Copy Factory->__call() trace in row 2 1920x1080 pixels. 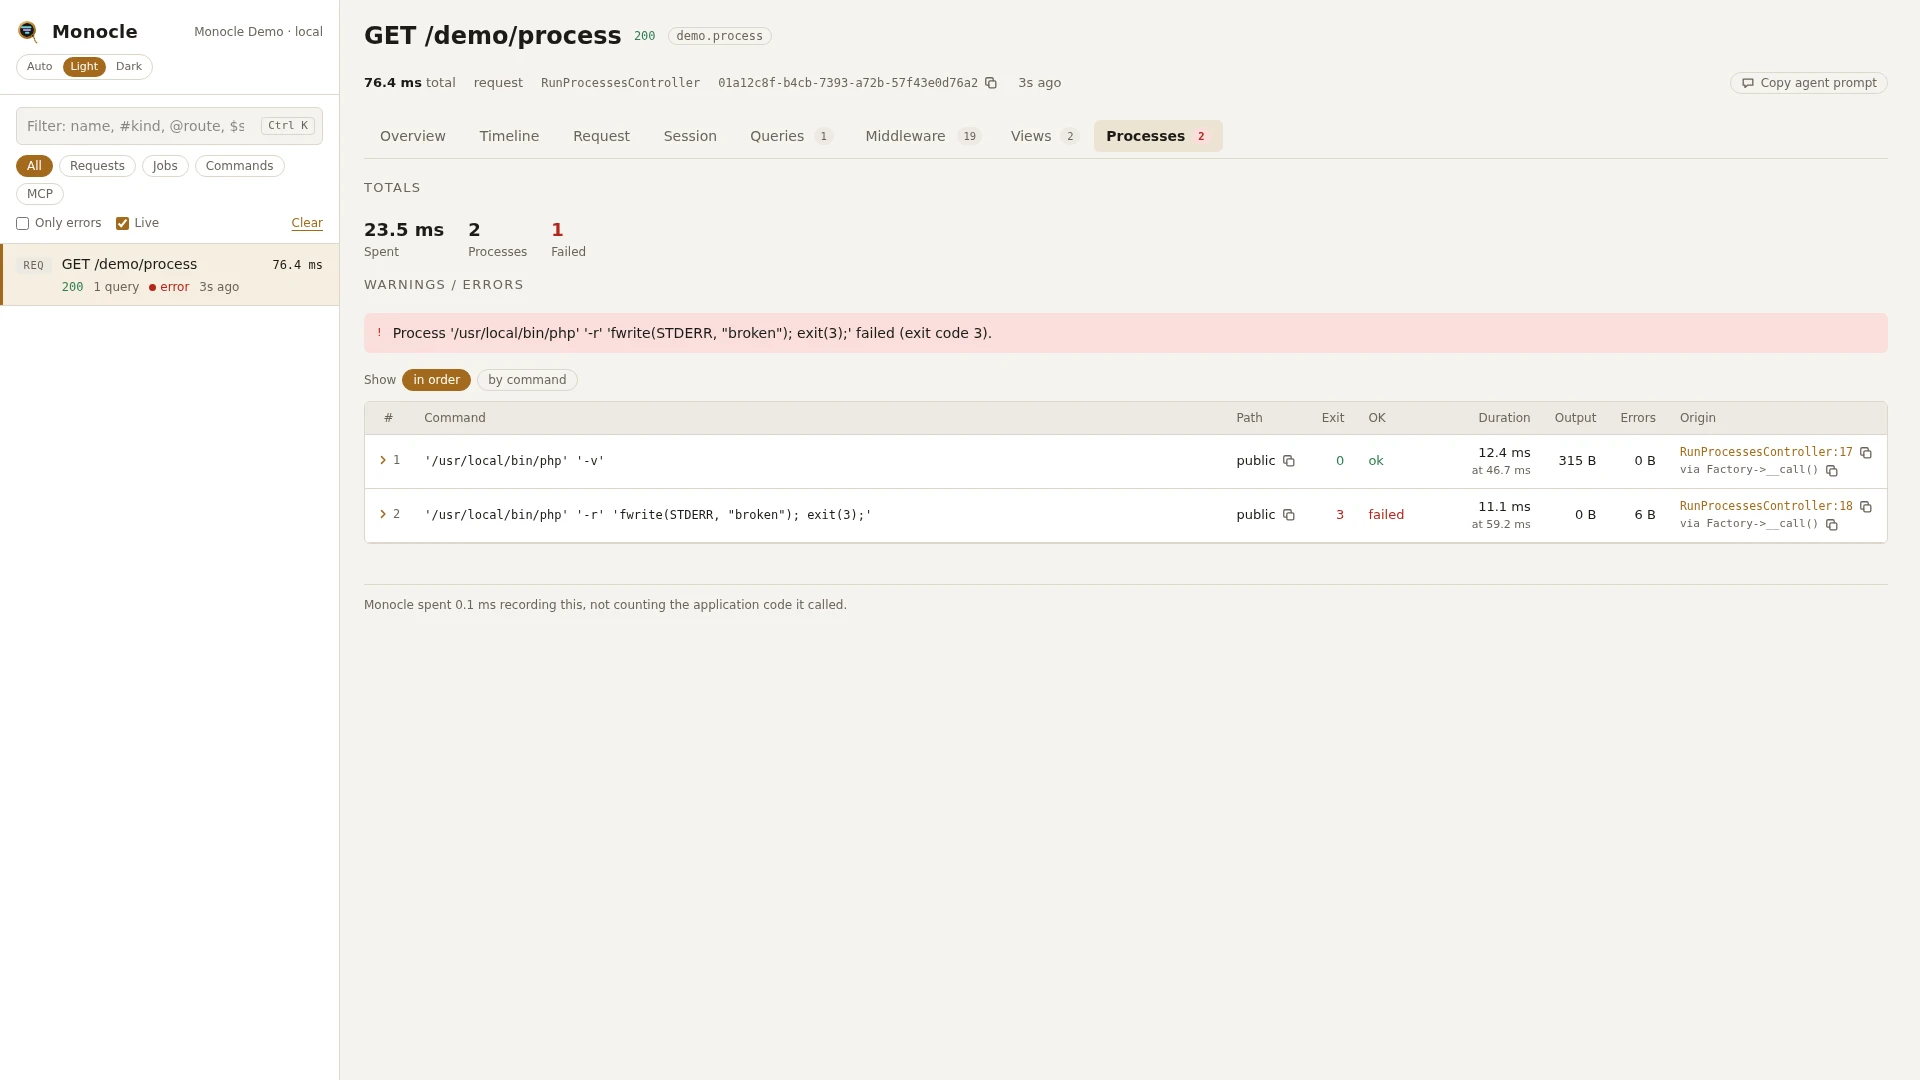(1832, 524)
